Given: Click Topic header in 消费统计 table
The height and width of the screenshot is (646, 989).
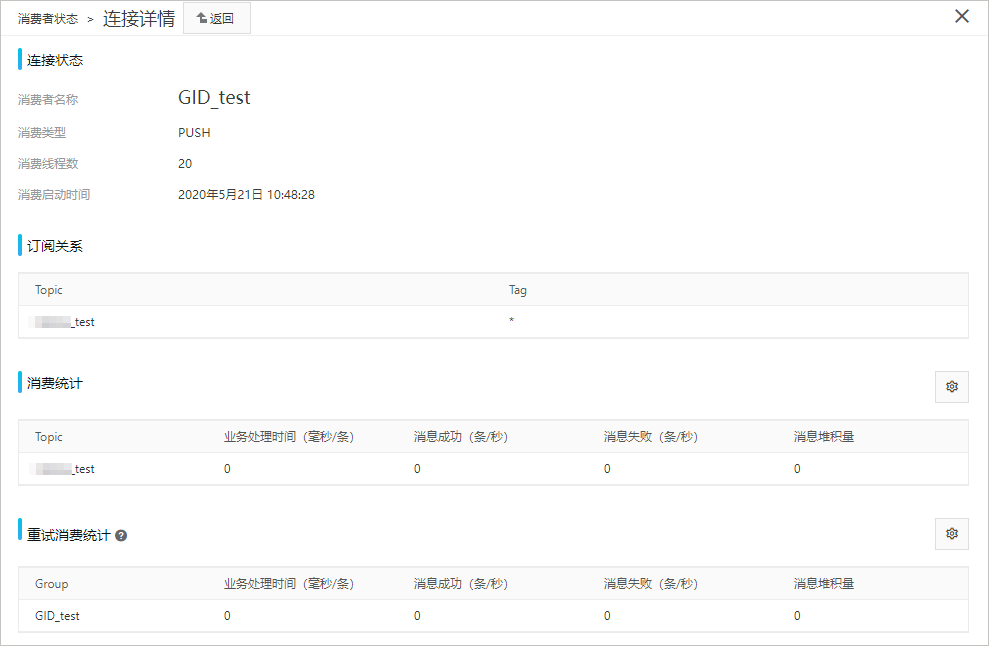Looking at the screenshot, I should [49, 437].
